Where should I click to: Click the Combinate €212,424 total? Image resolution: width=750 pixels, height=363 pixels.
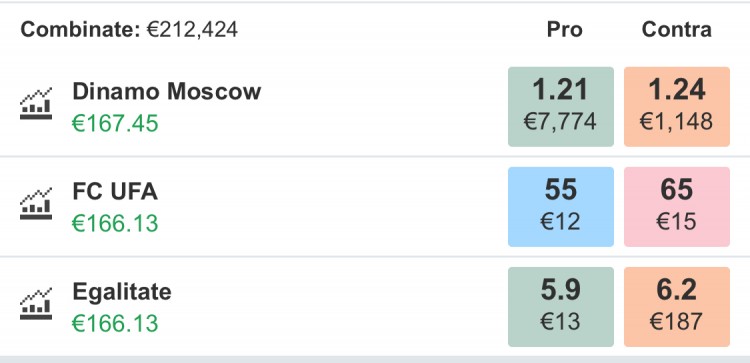pyautogui.click(x=129, y=30)
